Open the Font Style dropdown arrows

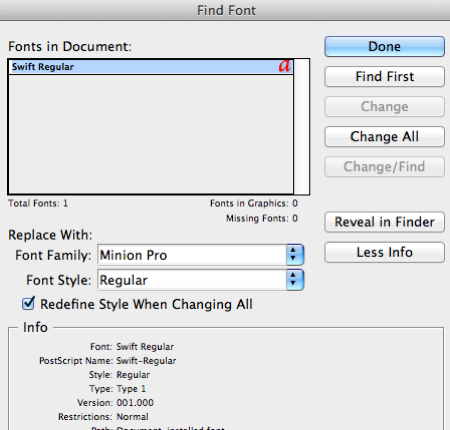tap(295, 280)
